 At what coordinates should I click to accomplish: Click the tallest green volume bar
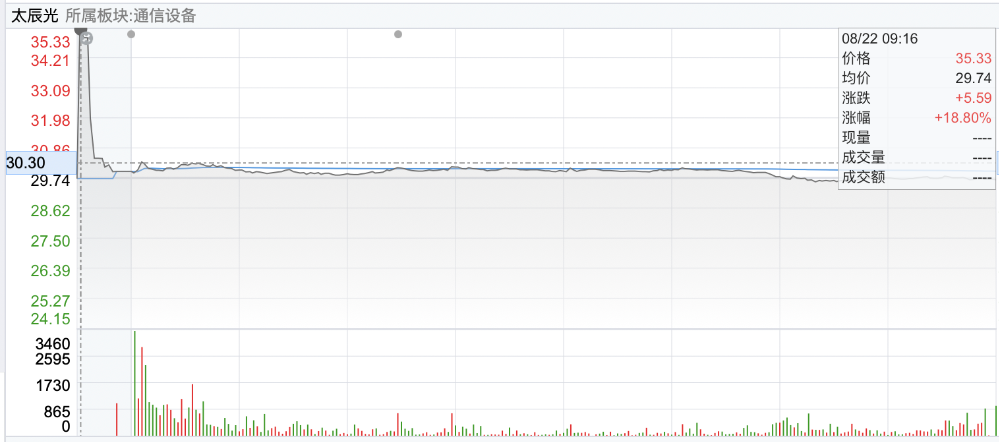click(x=135, y=383)
